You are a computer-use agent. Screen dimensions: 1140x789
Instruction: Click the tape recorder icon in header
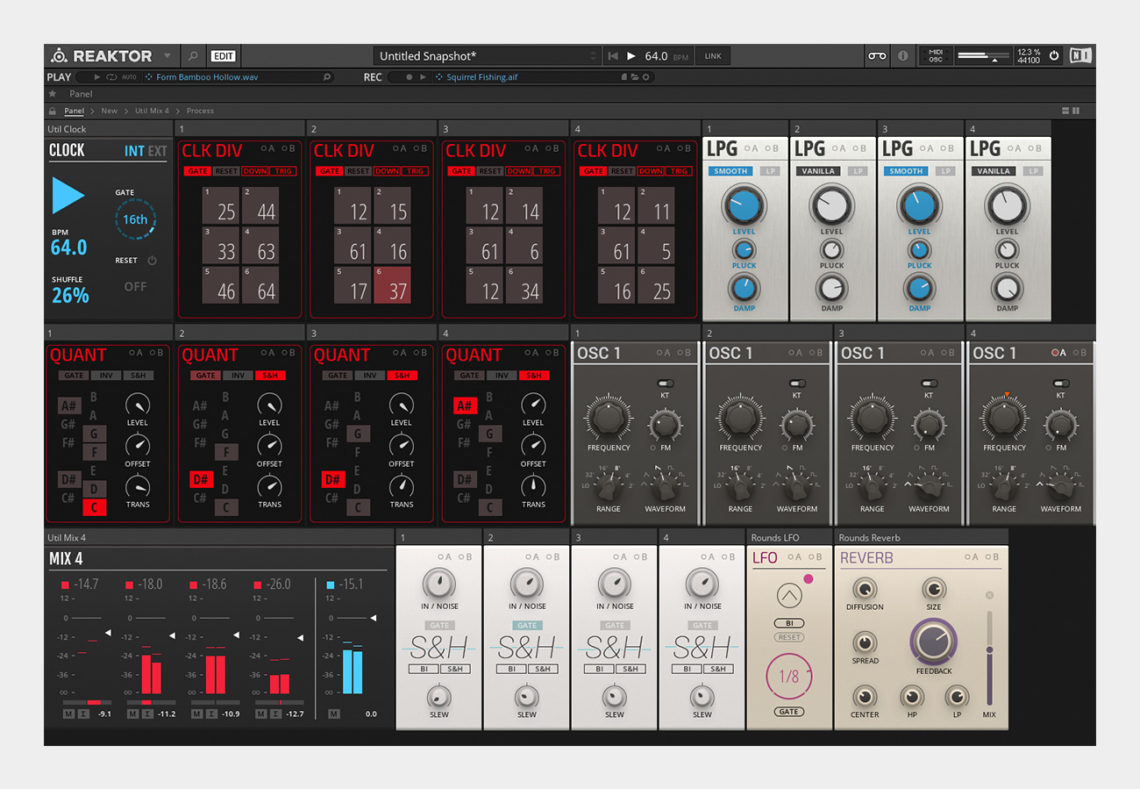point(876,56)
